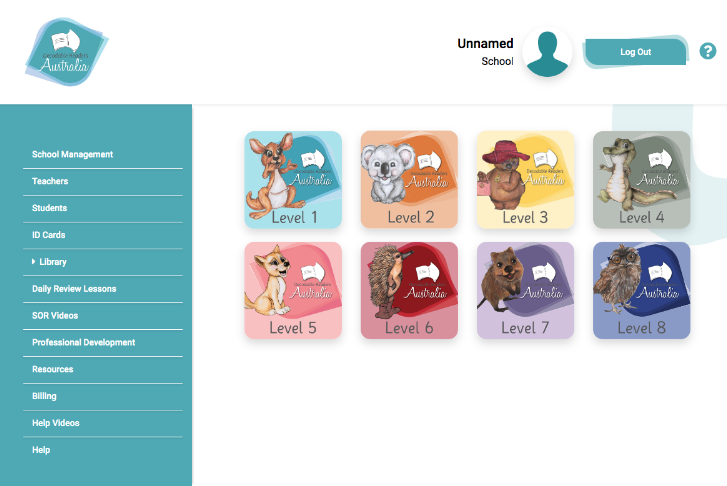The image size is (727, 486).
Task: Open ID Cards from sidebar
Action: (x=49, y=235)
